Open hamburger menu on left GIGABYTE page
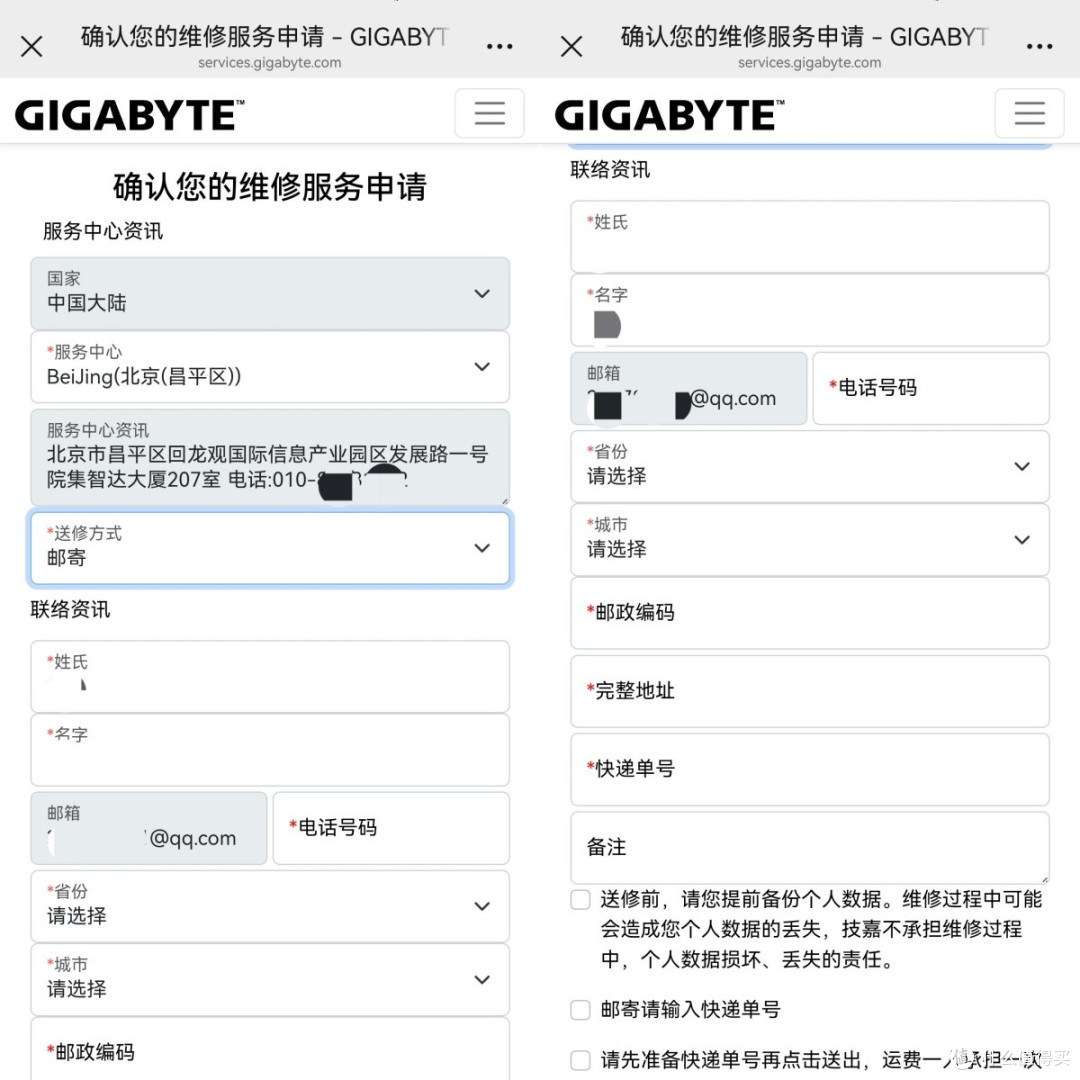The height and width of the screenshot is (1080, 1080). pos(490,113)
